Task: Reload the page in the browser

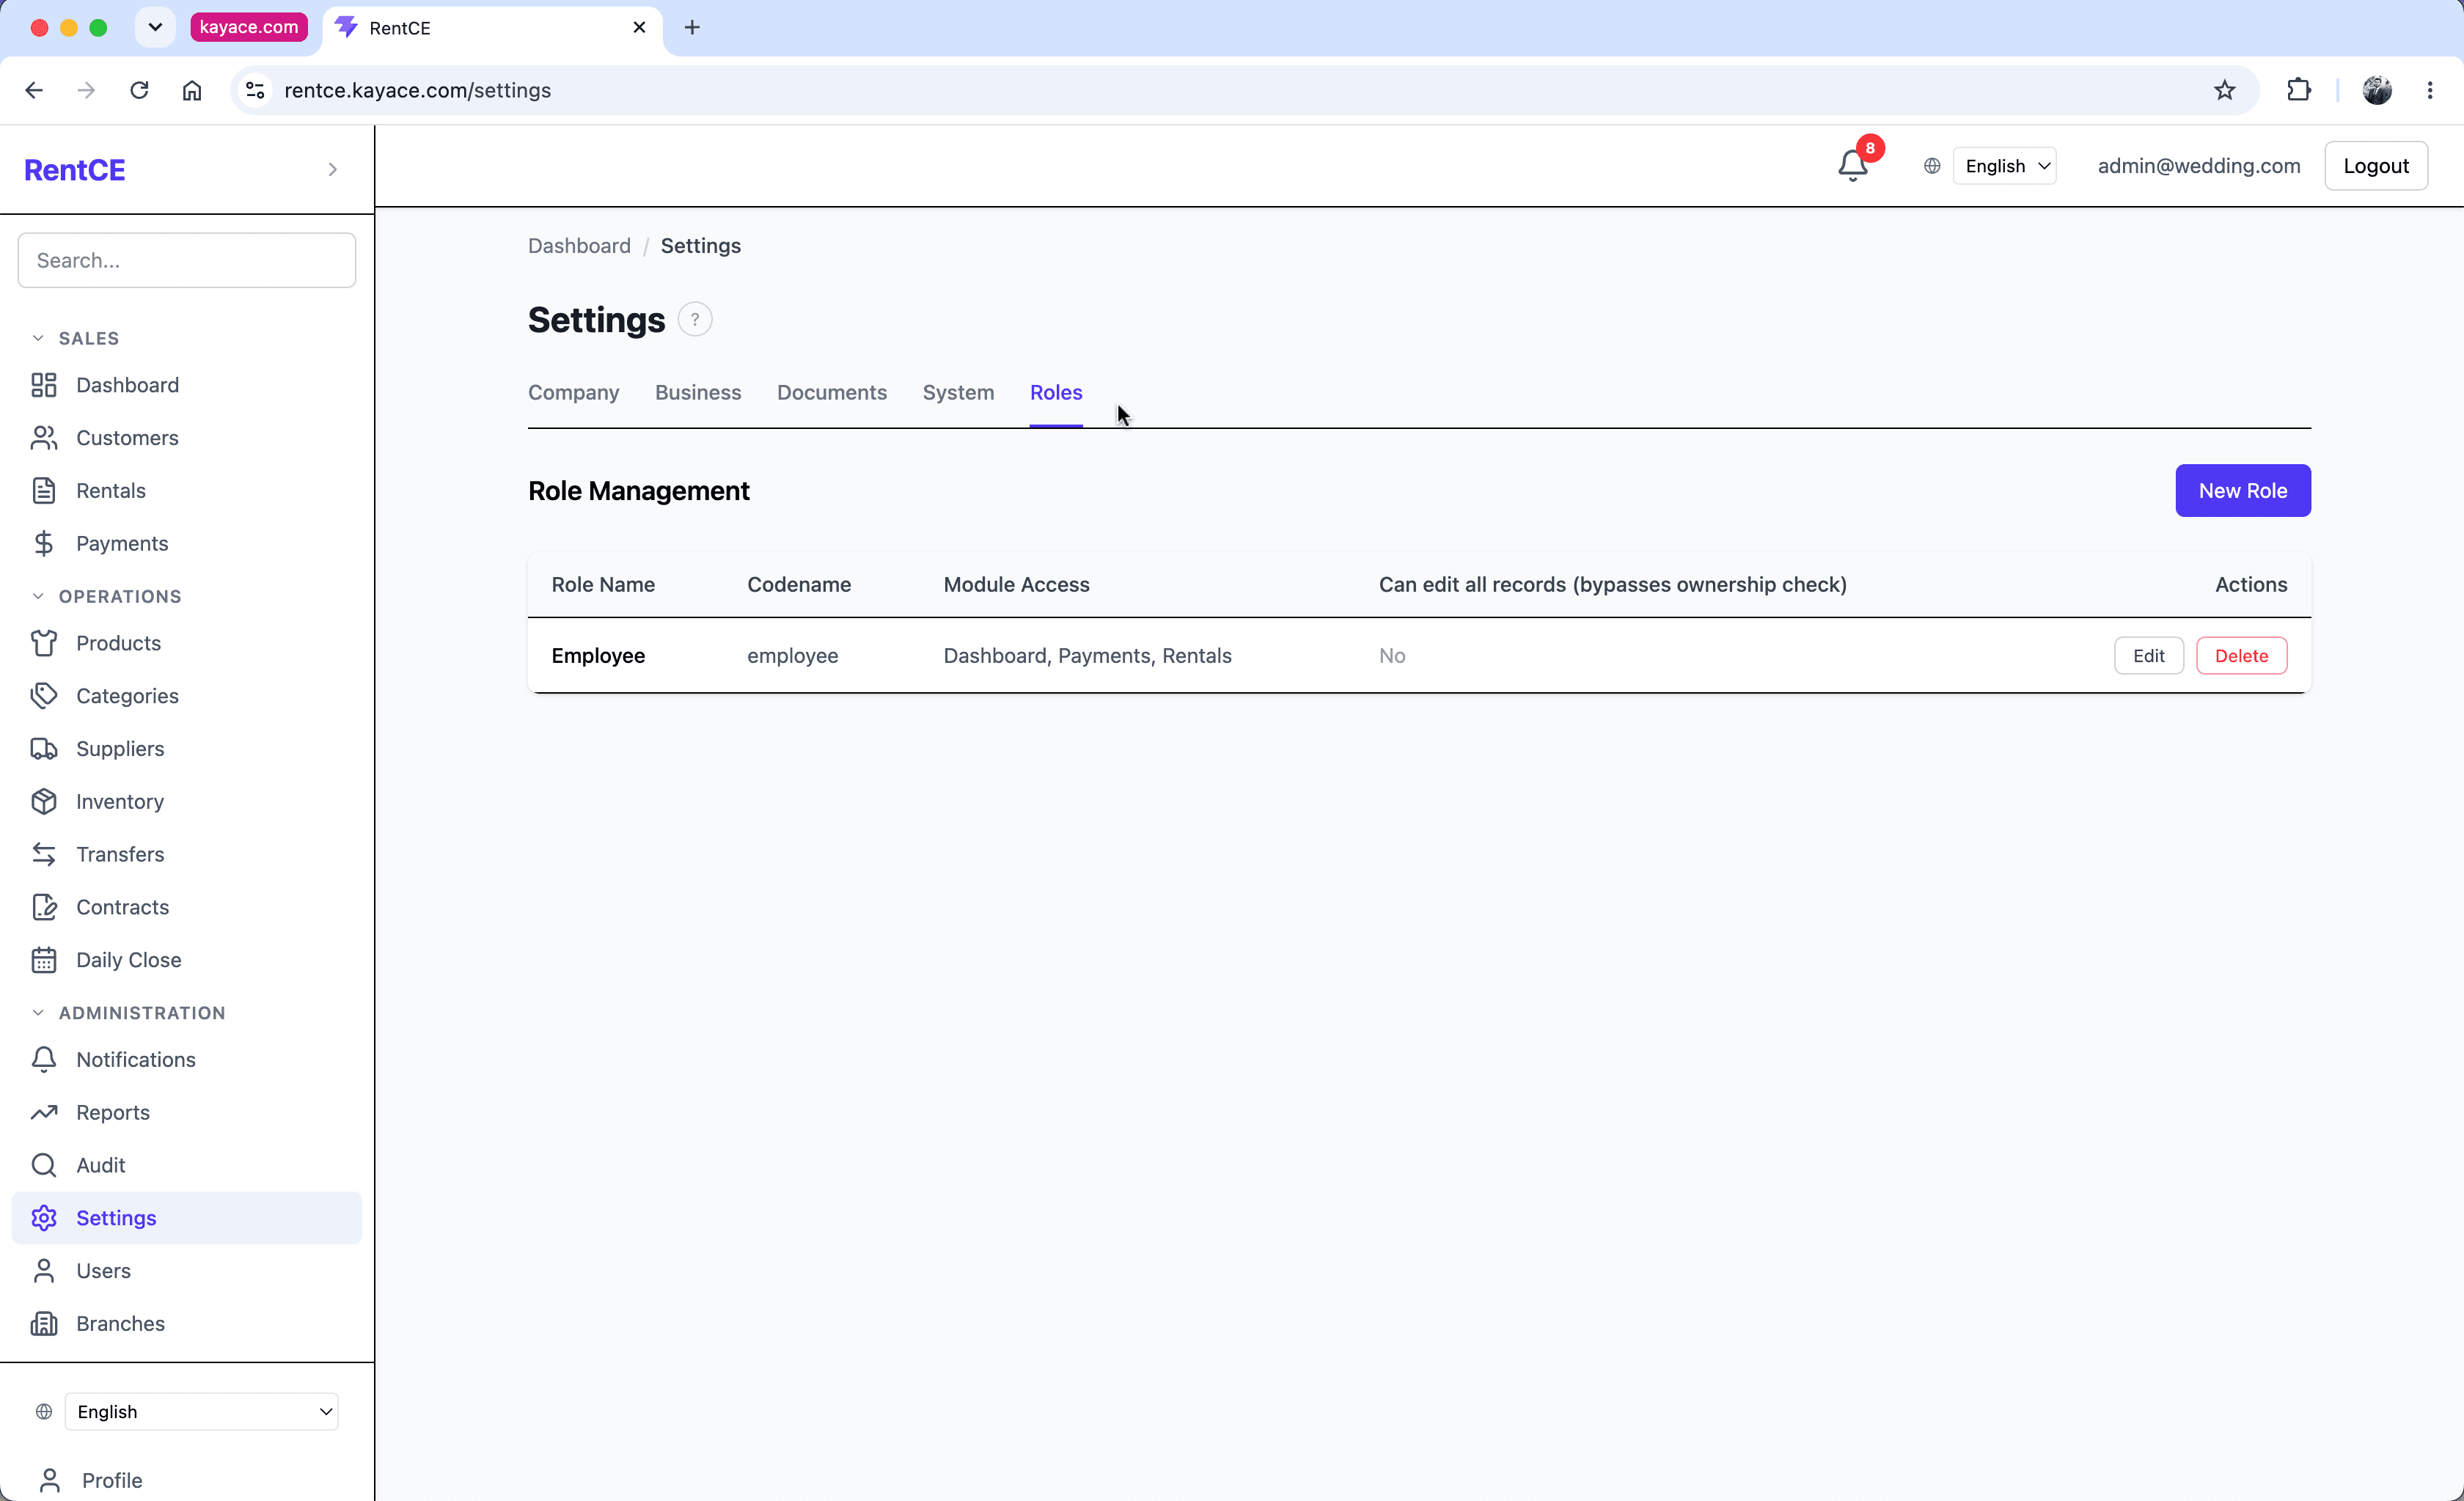Action: click(139, 90)
